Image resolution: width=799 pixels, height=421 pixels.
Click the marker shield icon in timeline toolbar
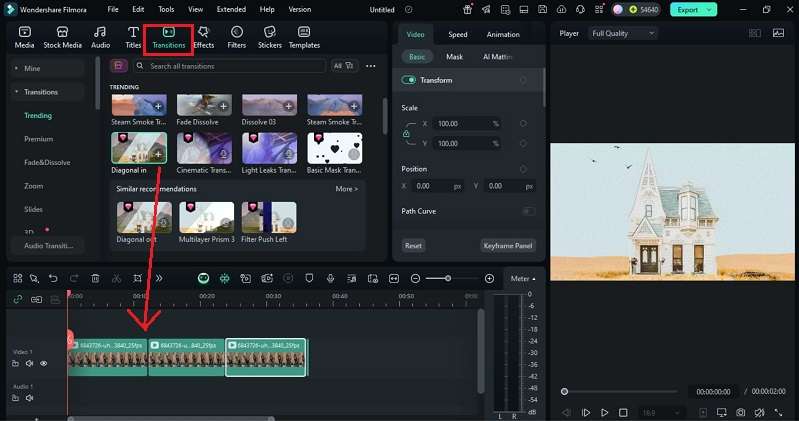(309, 278)
